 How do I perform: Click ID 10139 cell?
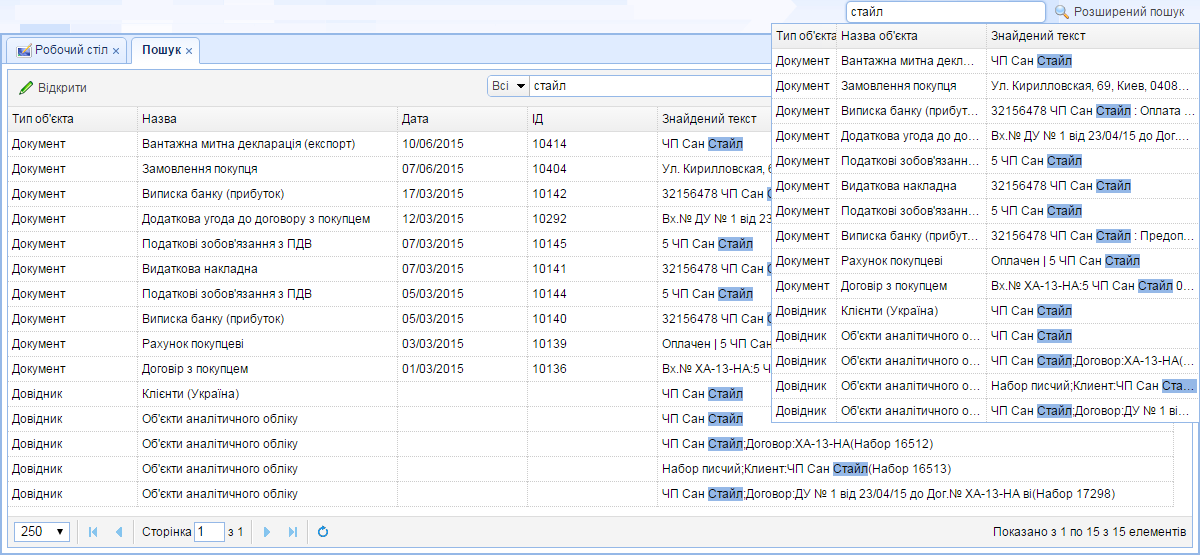(592, 344)
